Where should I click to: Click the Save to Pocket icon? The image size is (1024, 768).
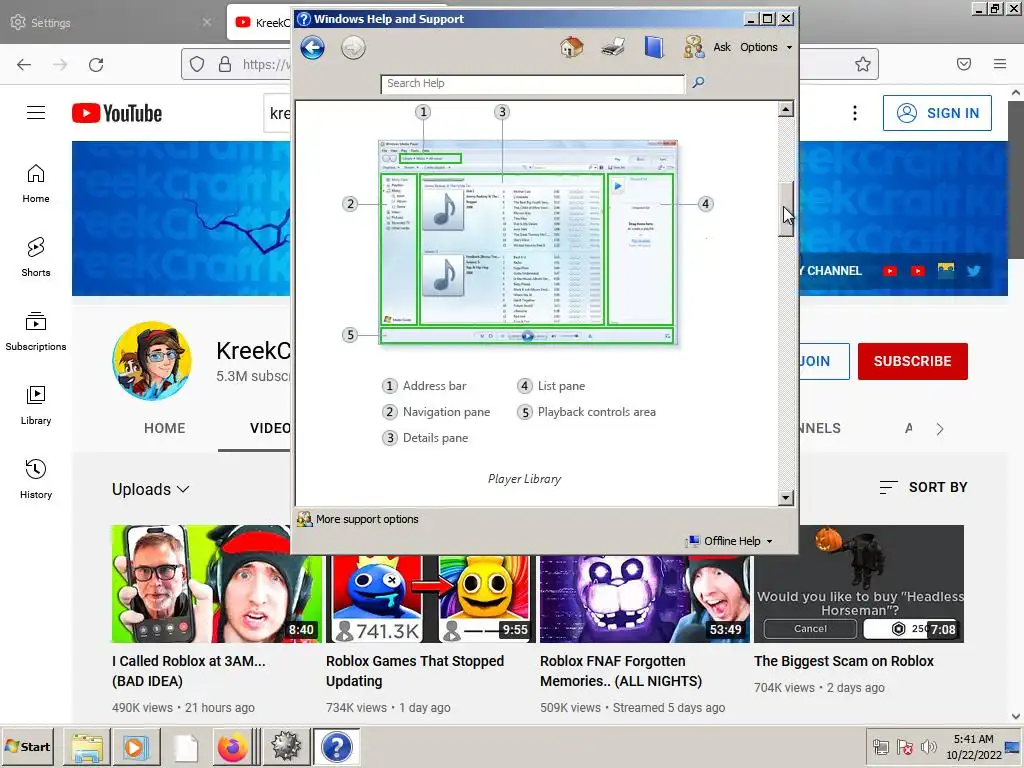pyautogui.click(x=964, y=64)
